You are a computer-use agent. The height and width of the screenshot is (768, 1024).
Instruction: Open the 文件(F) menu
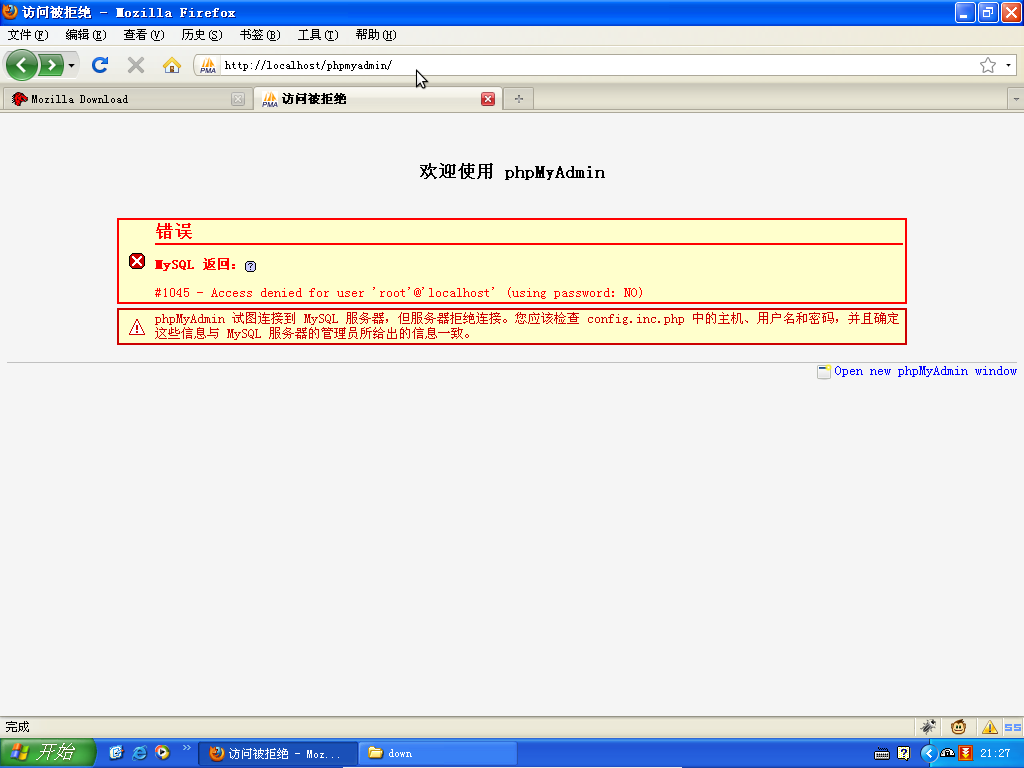coord(28,35)
